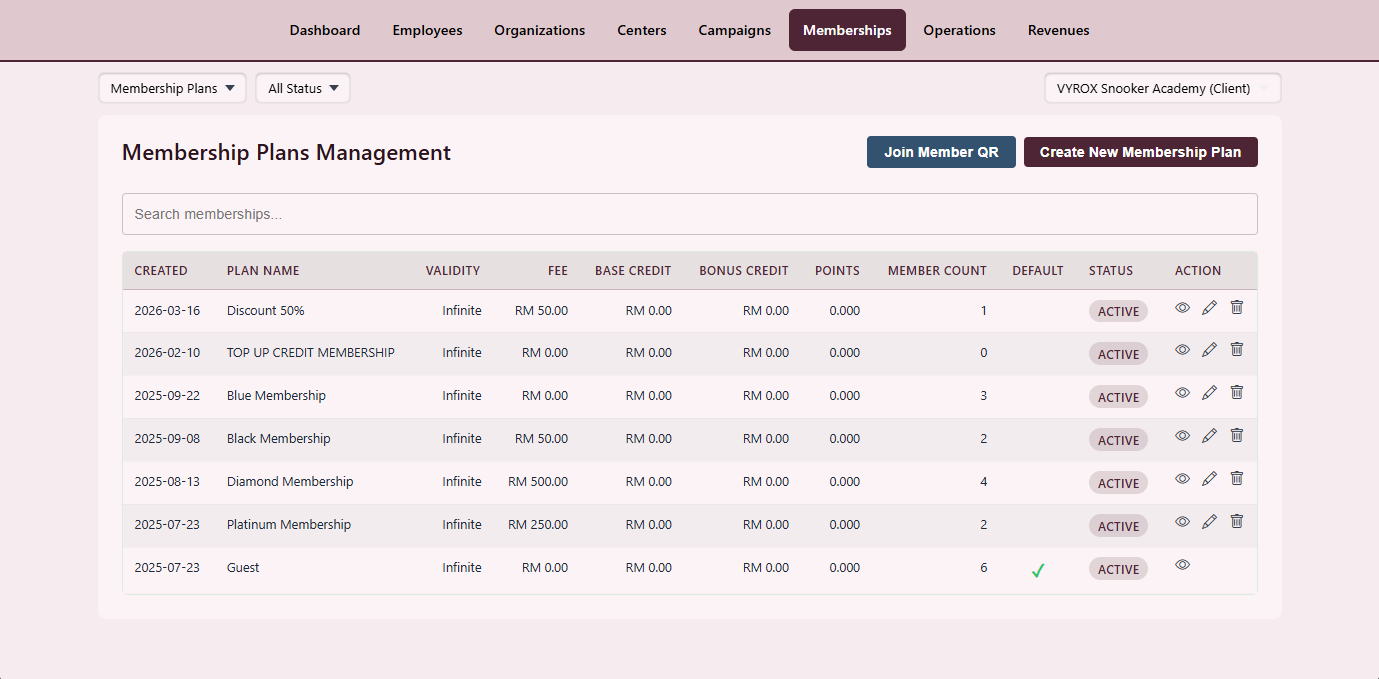
Task: Delete the Diamond Membership plan
Action: 1236,479
